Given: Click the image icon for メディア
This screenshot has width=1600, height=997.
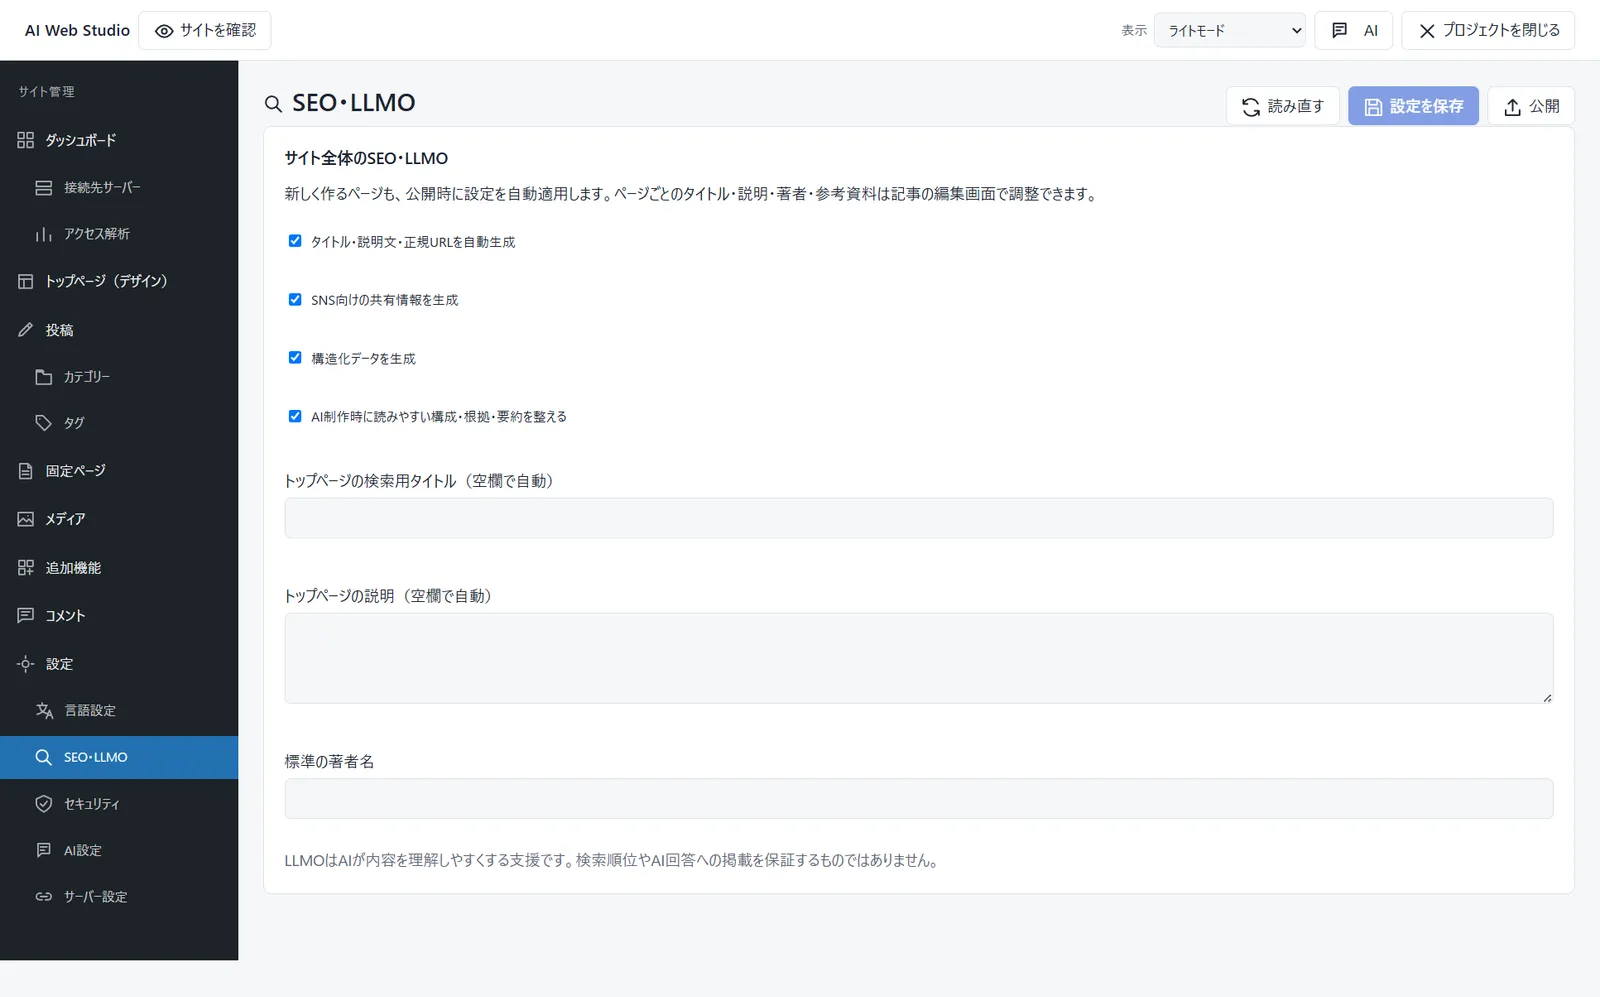Looking at the screenshot, I should click(26, 519).
